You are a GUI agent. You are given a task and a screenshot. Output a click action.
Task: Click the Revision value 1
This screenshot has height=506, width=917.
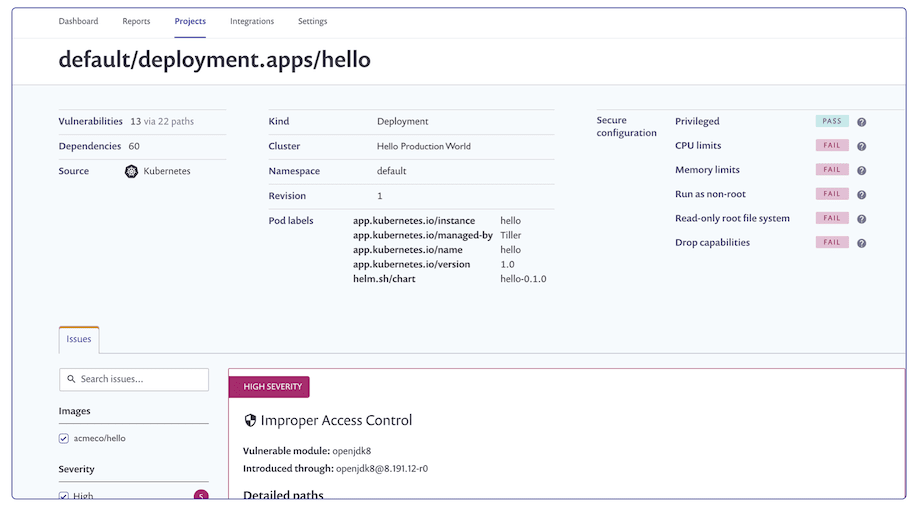(380, 196)
